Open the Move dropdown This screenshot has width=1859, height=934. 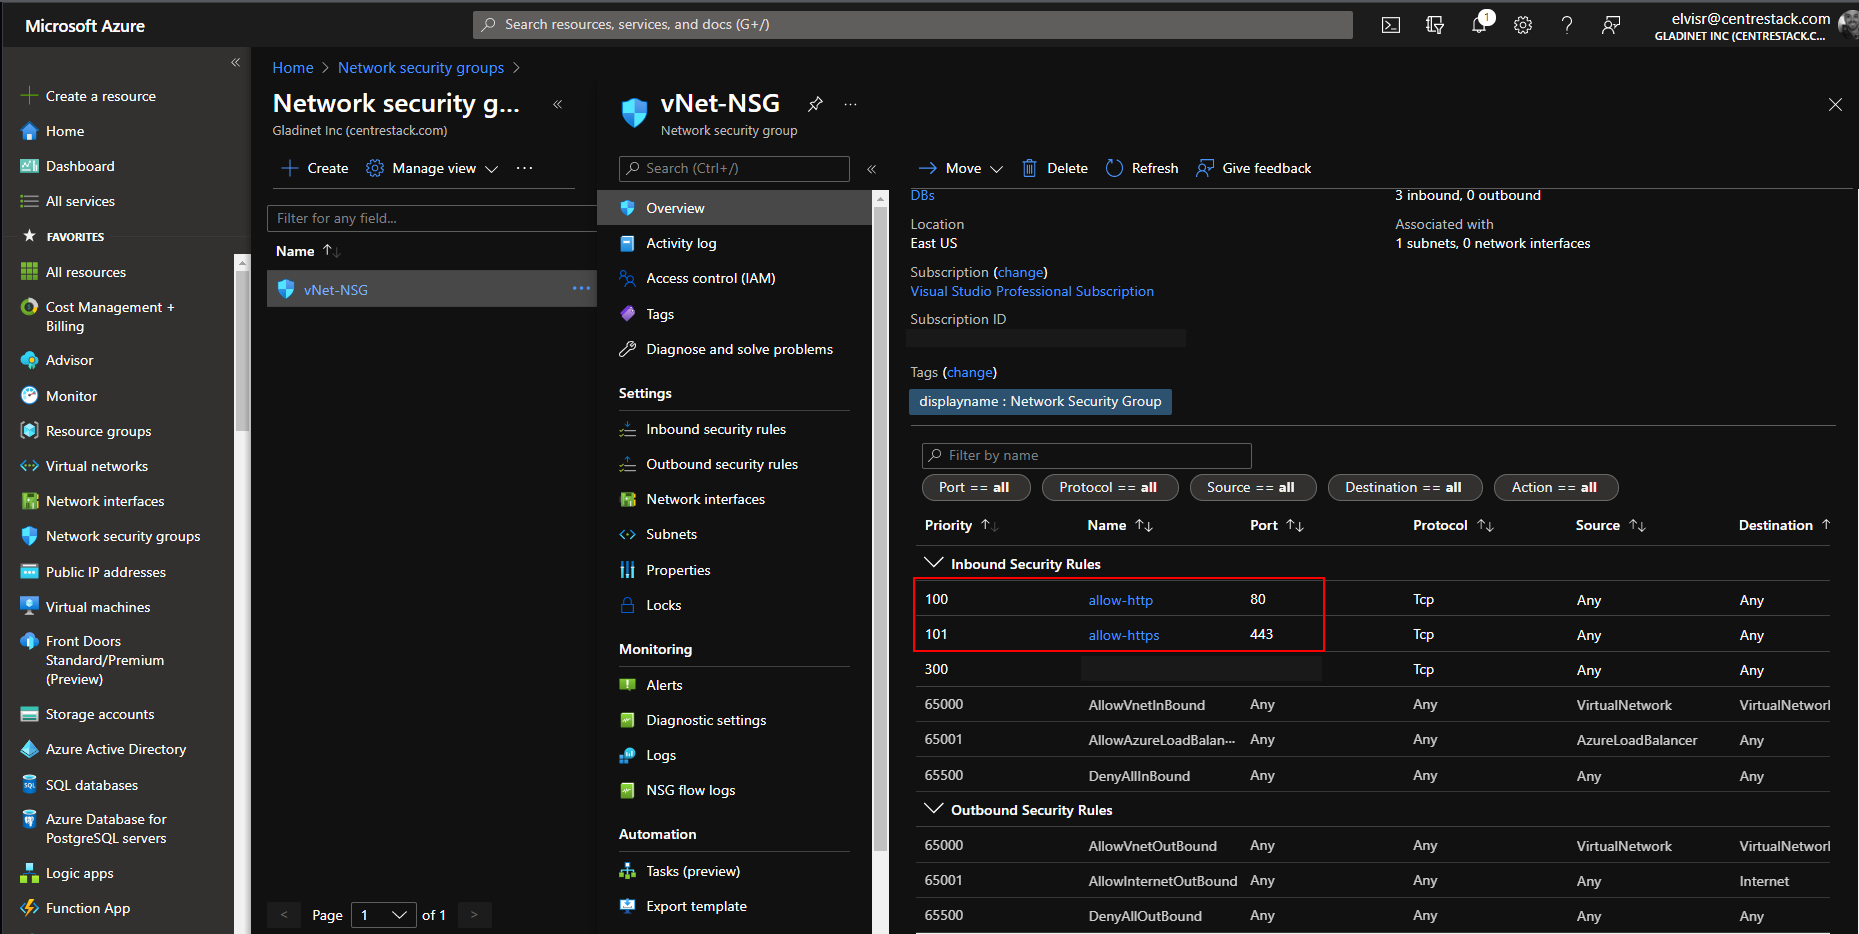[960, 168]
